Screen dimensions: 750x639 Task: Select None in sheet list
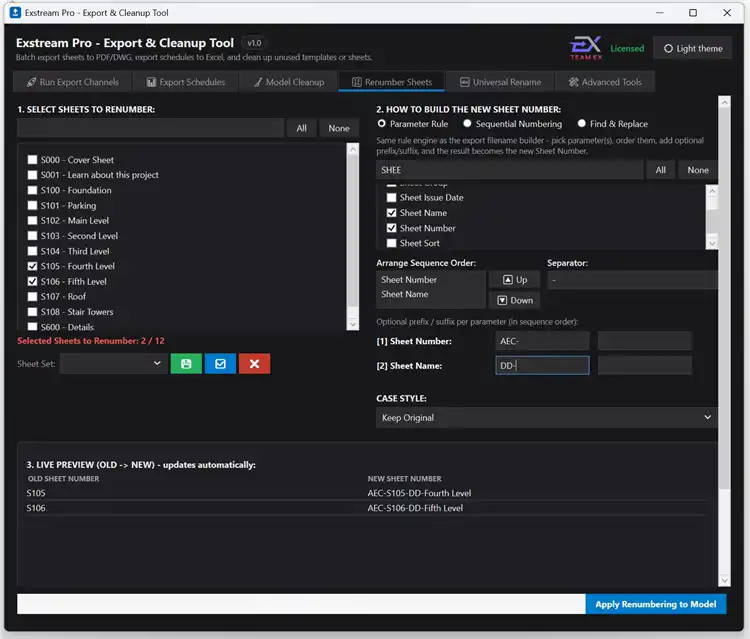339,128
